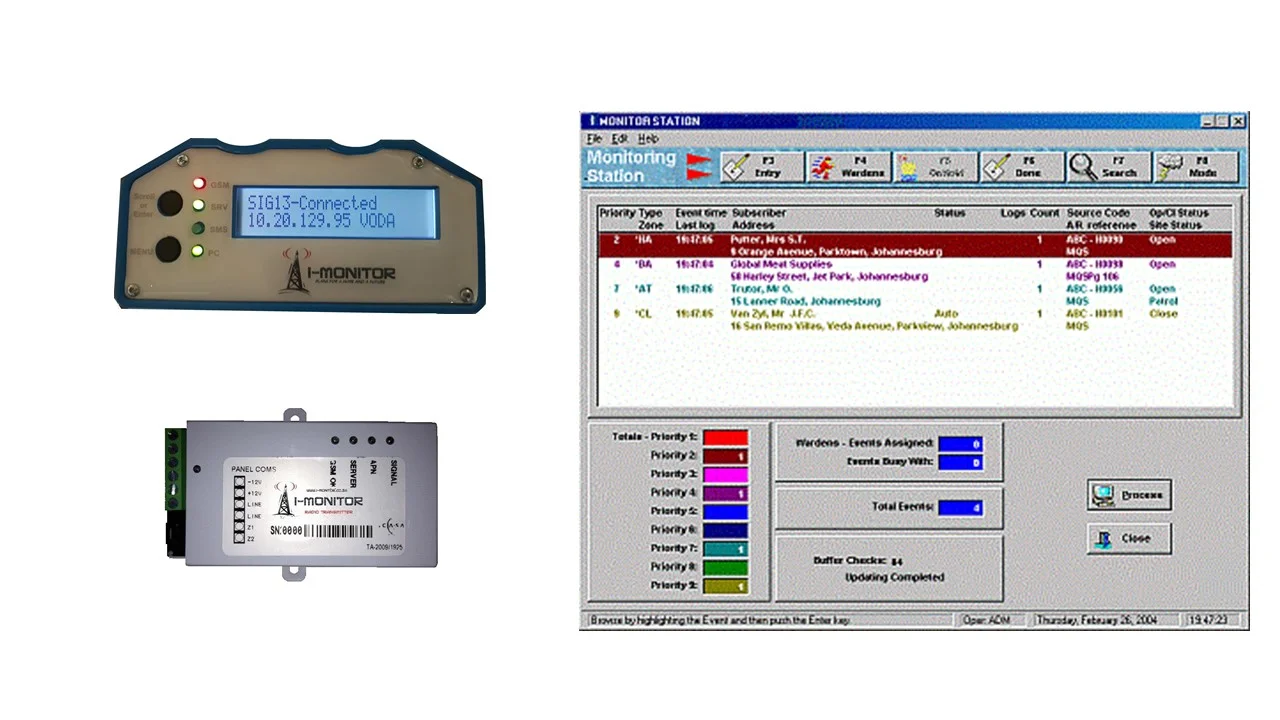
Task: Click the Priority column header
Action: 616,213
